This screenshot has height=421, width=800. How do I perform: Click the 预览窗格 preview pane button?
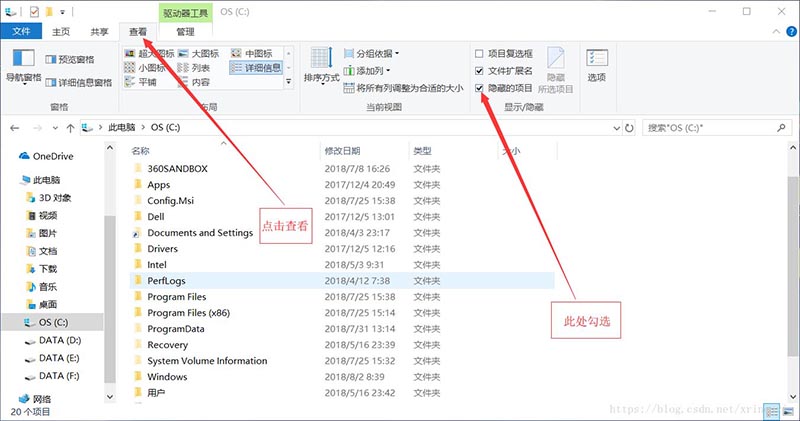tap(69, 59)
